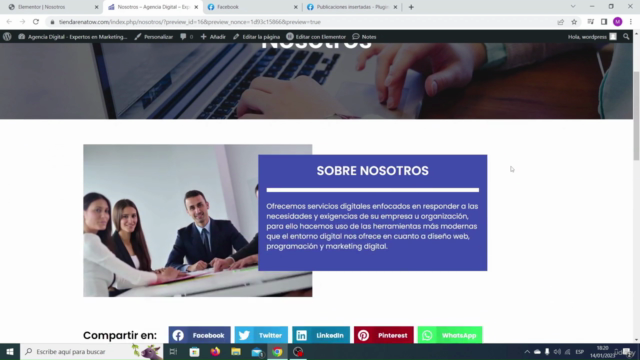Share on LinkedIn button

pyautogui.click(x=321, y=335)
